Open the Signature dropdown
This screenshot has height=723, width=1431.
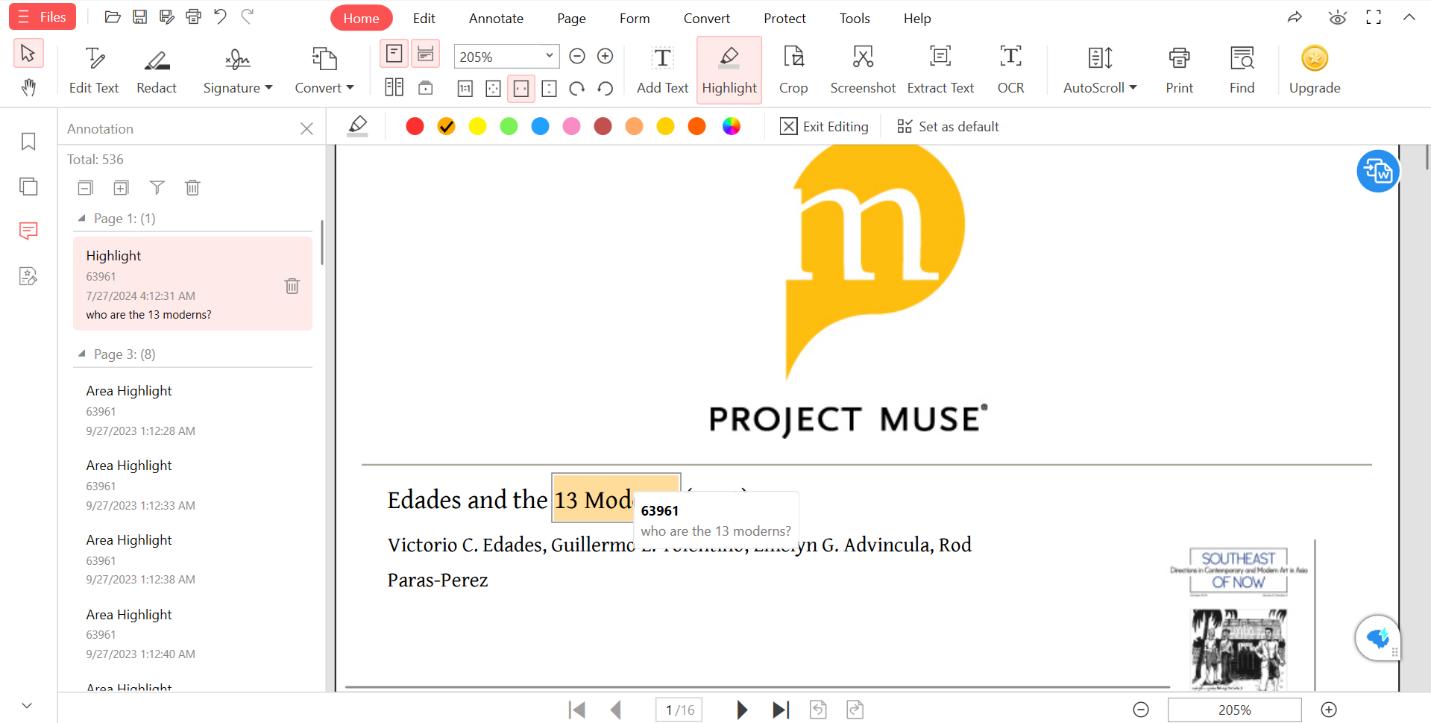[x=238, y=70]
